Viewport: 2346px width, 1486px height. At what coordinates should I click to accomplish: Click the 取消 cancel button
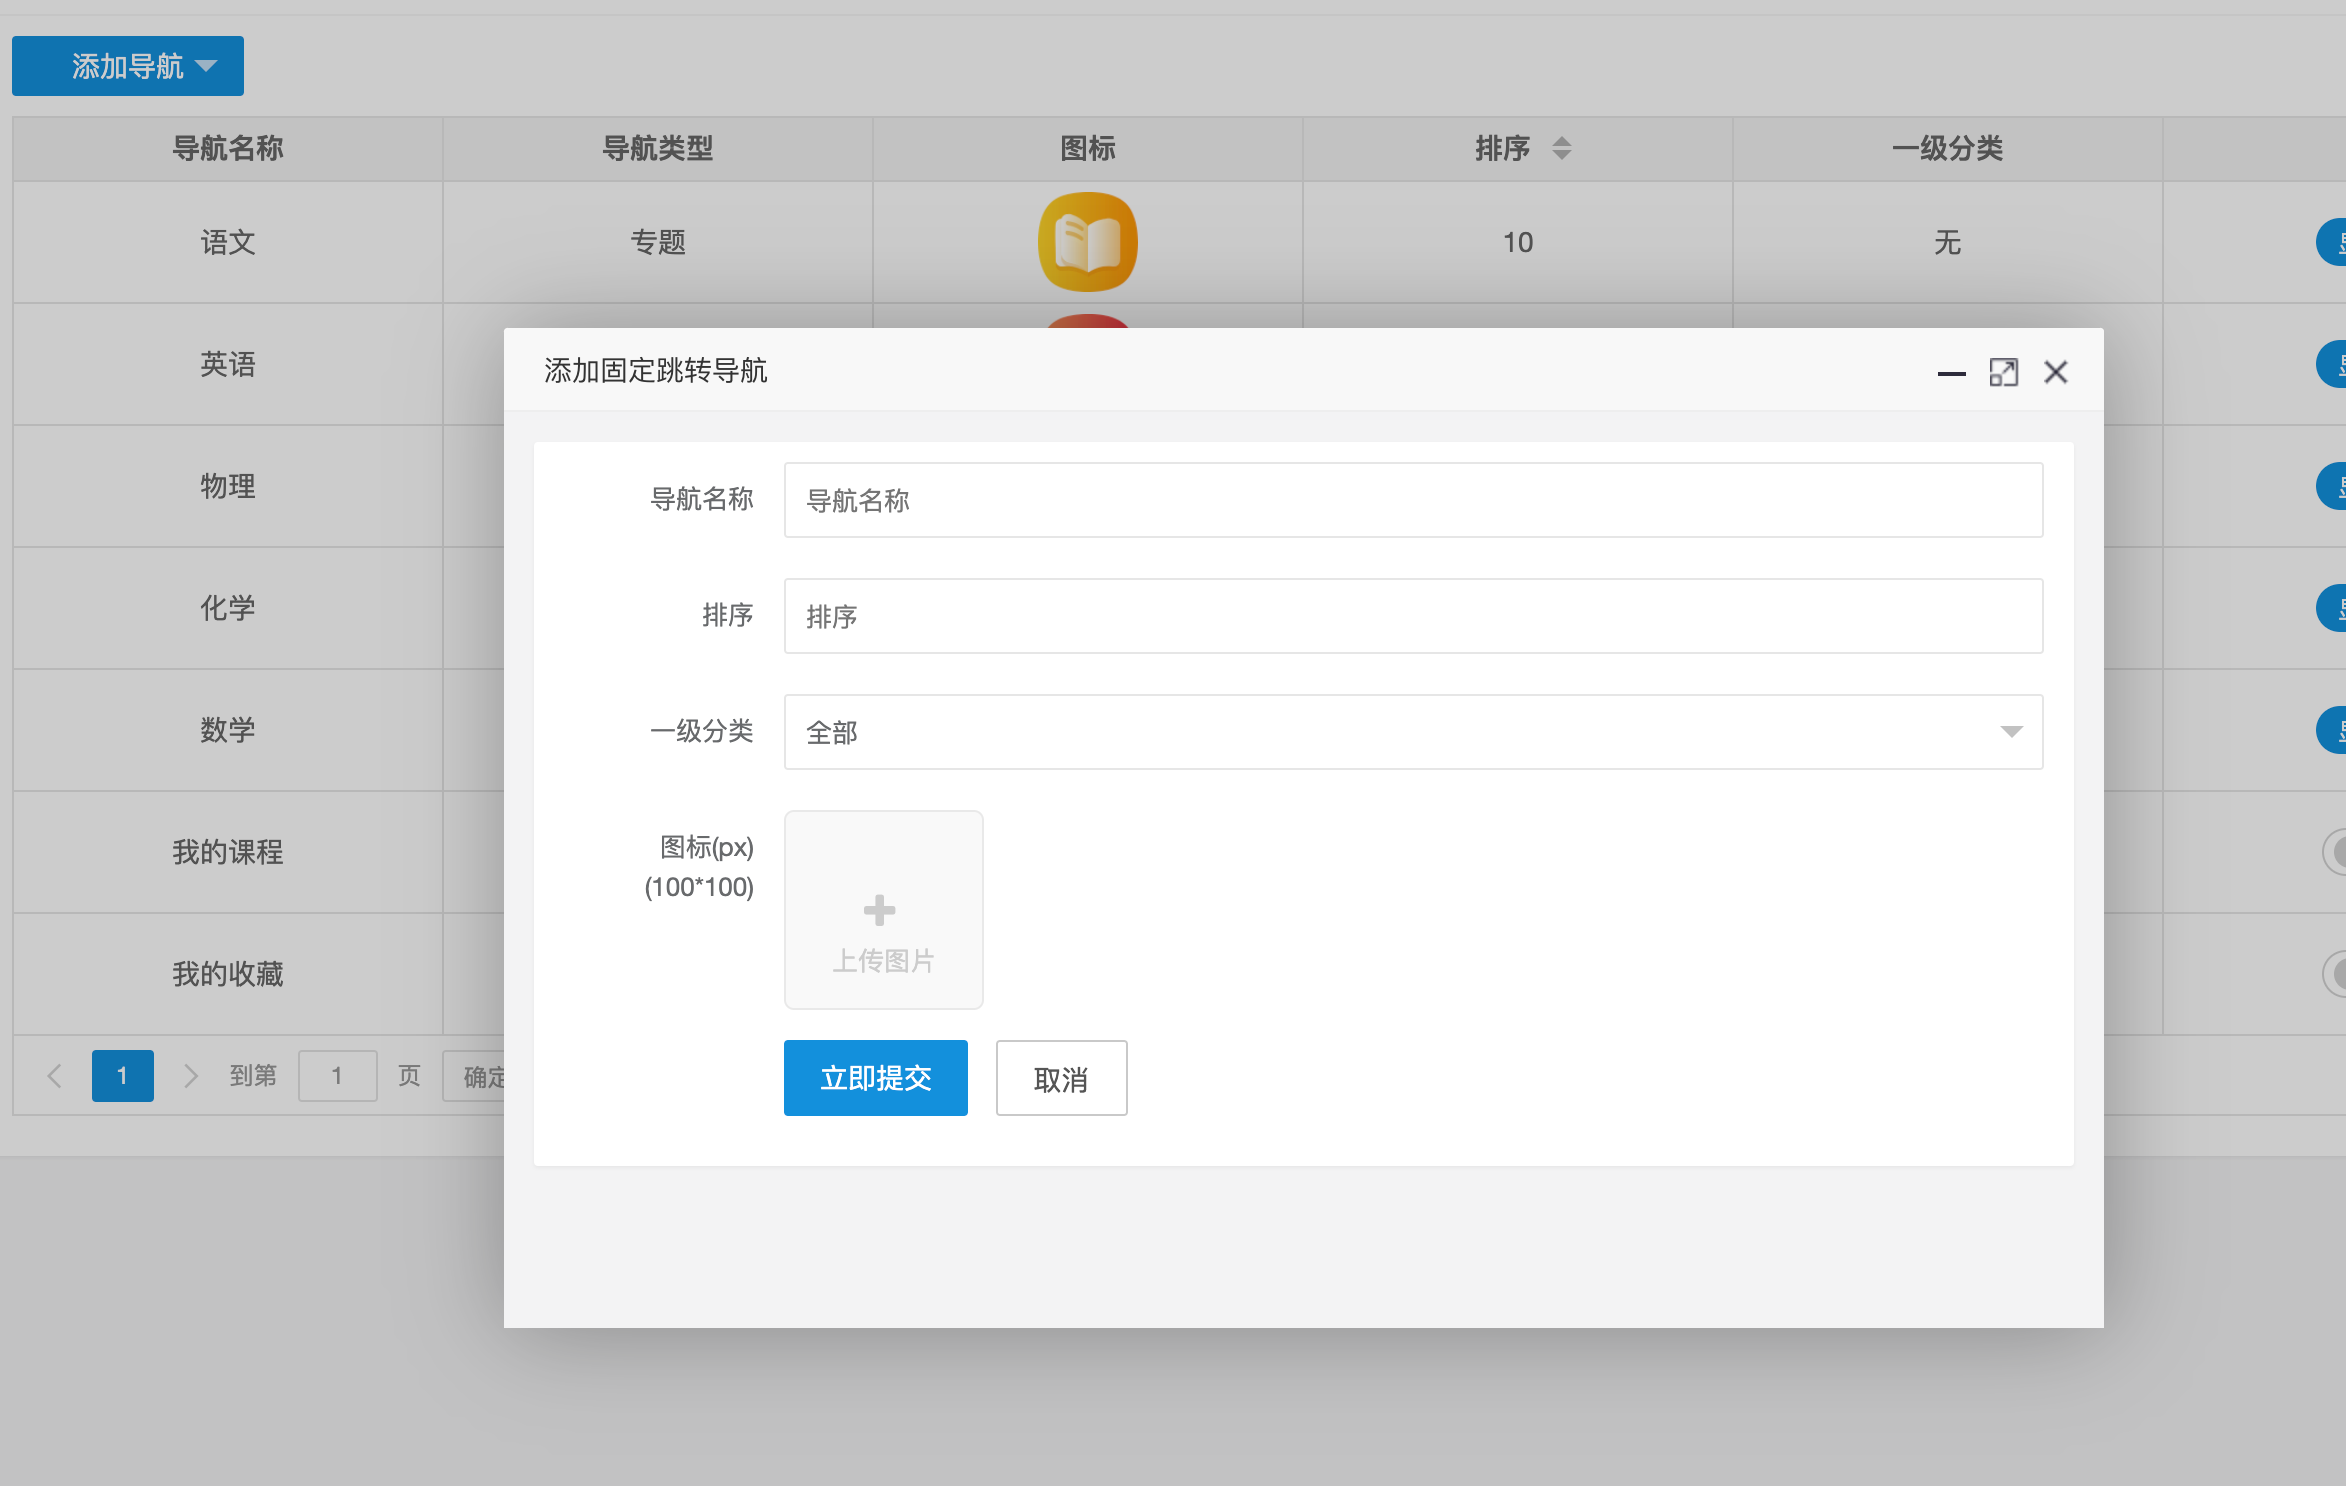pos(1061,1078)
